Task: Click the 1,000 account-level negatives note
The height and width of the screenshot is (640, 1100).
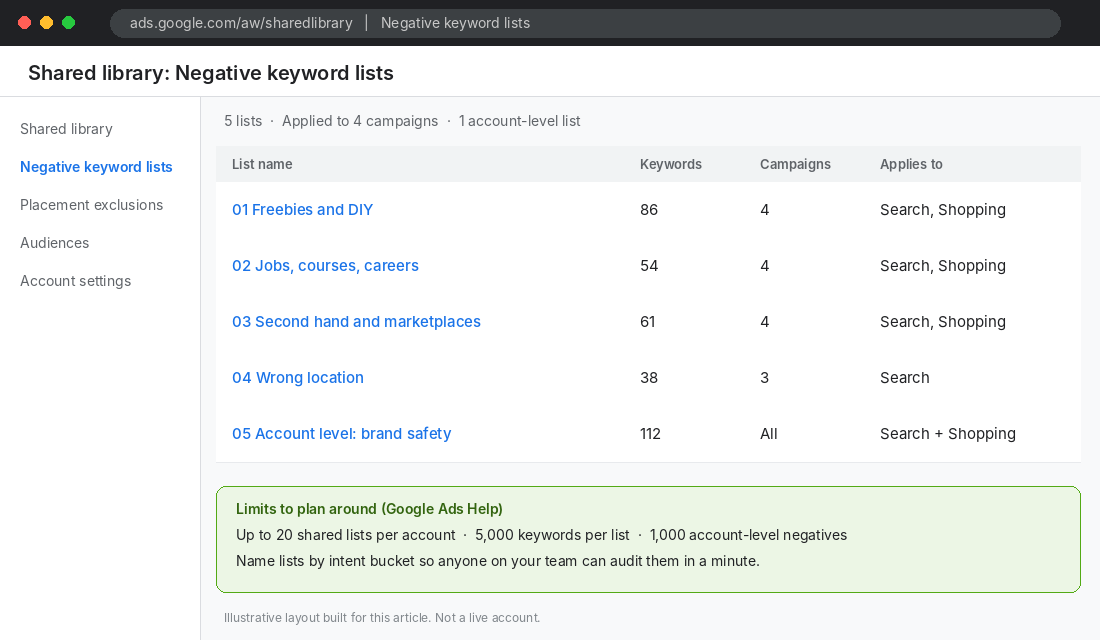Action: tap(749, 535)
